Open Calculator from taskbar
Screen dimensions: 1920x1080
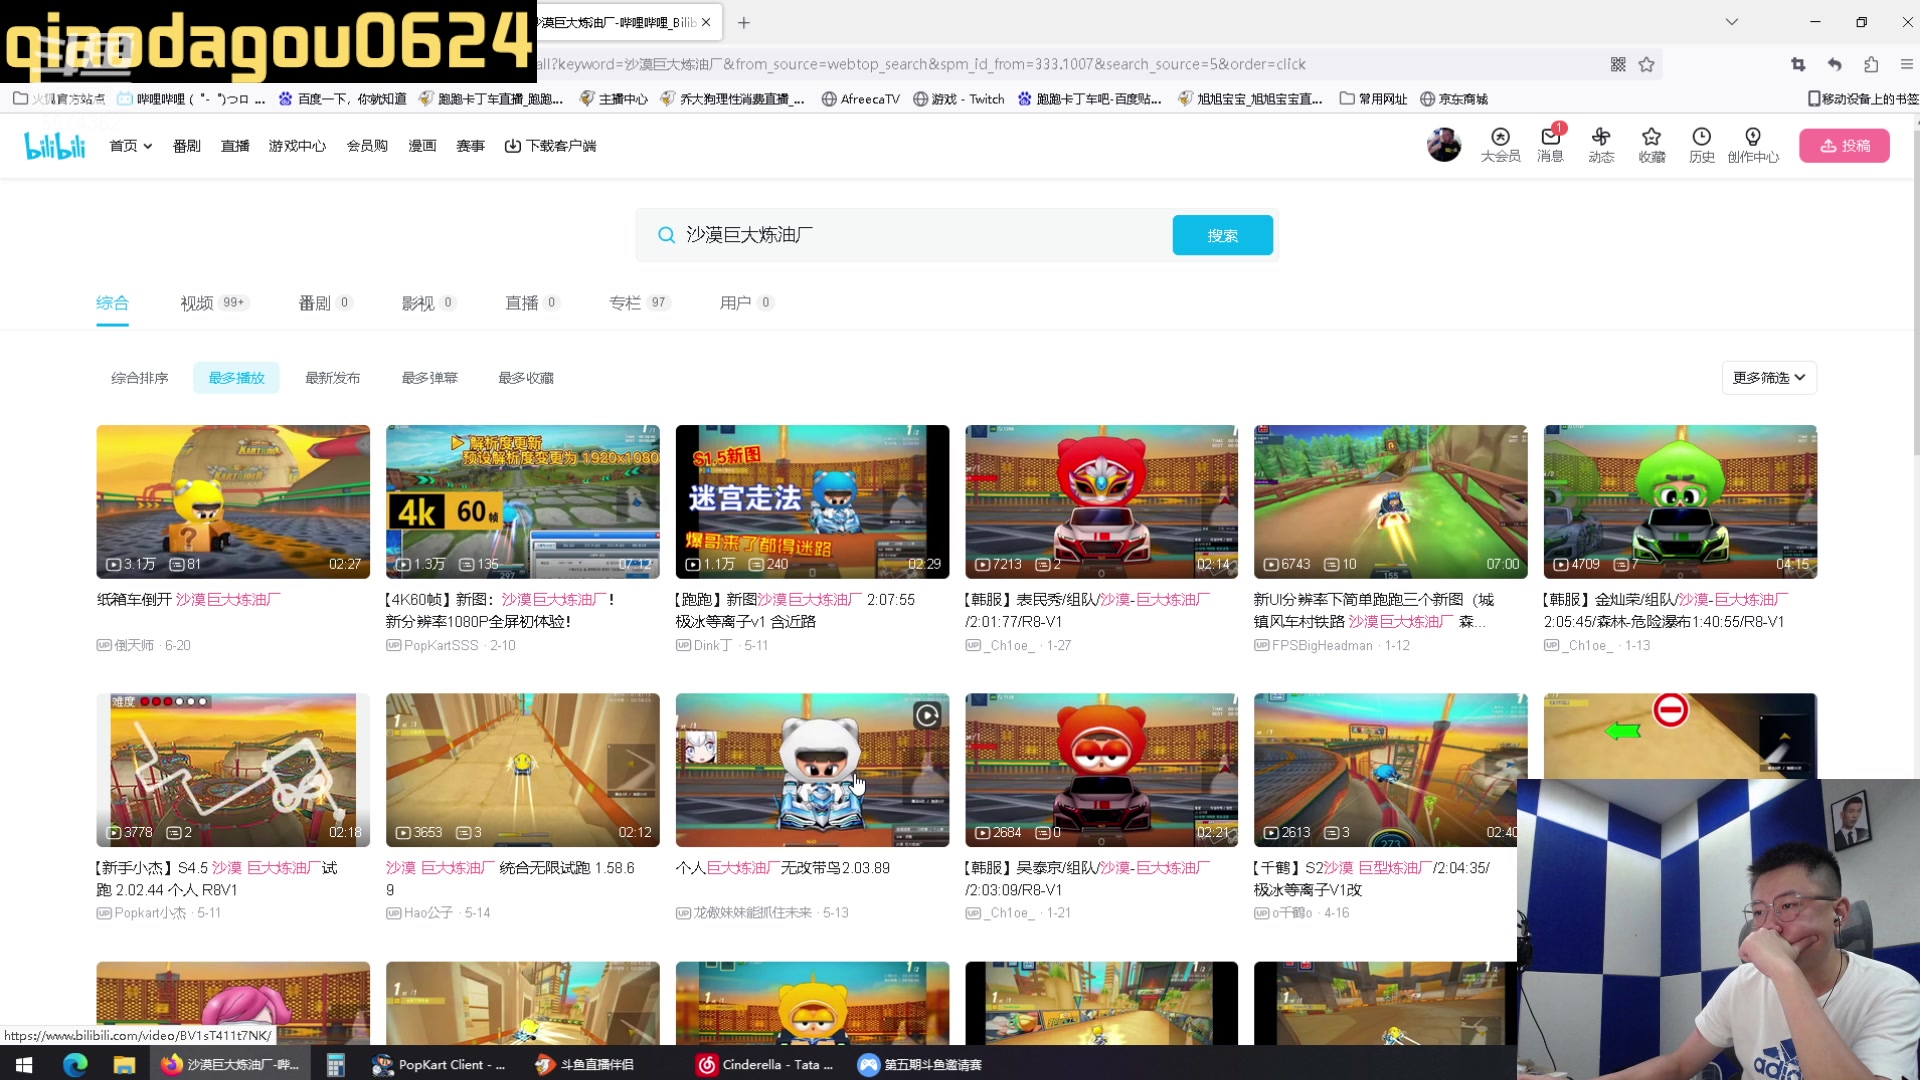[x=335, y=1064]
